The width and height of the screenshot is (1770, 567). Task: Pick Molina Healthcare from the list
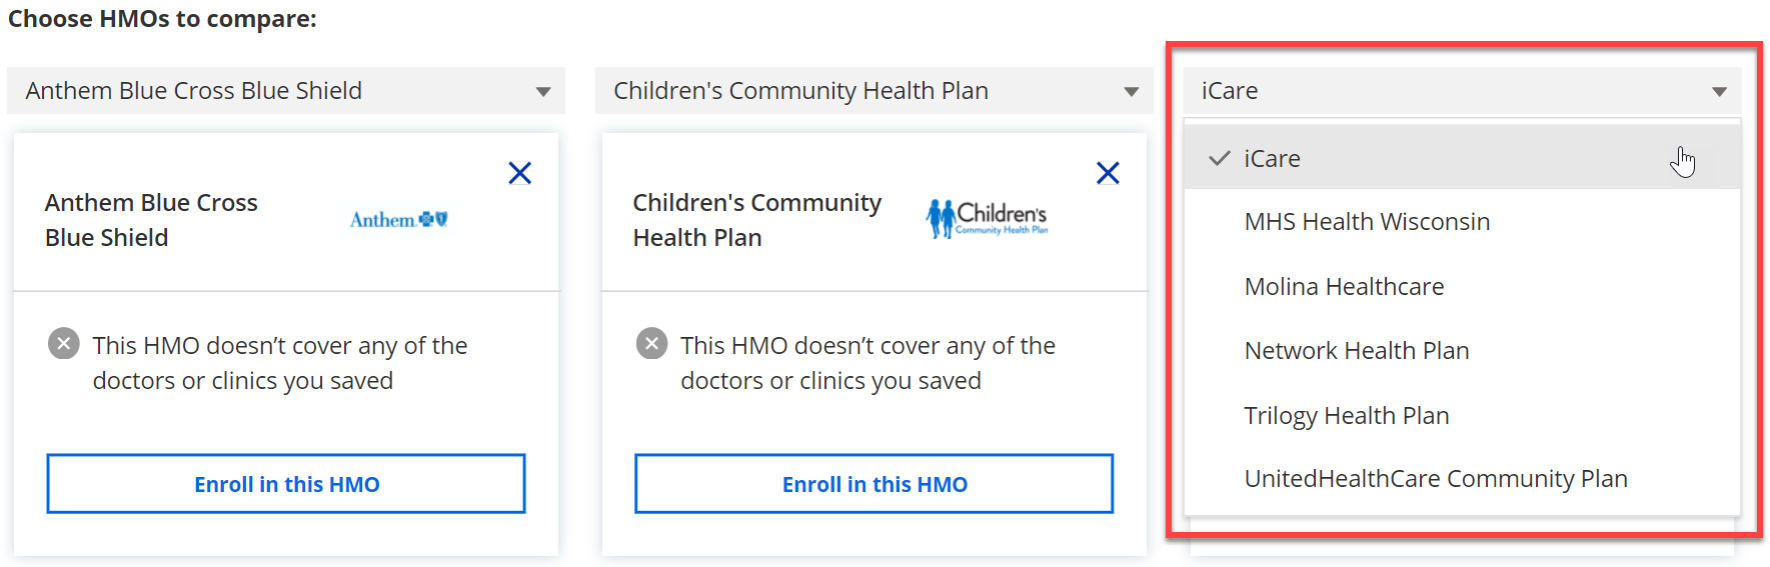pyautogui.click(x=1343, y=287)
